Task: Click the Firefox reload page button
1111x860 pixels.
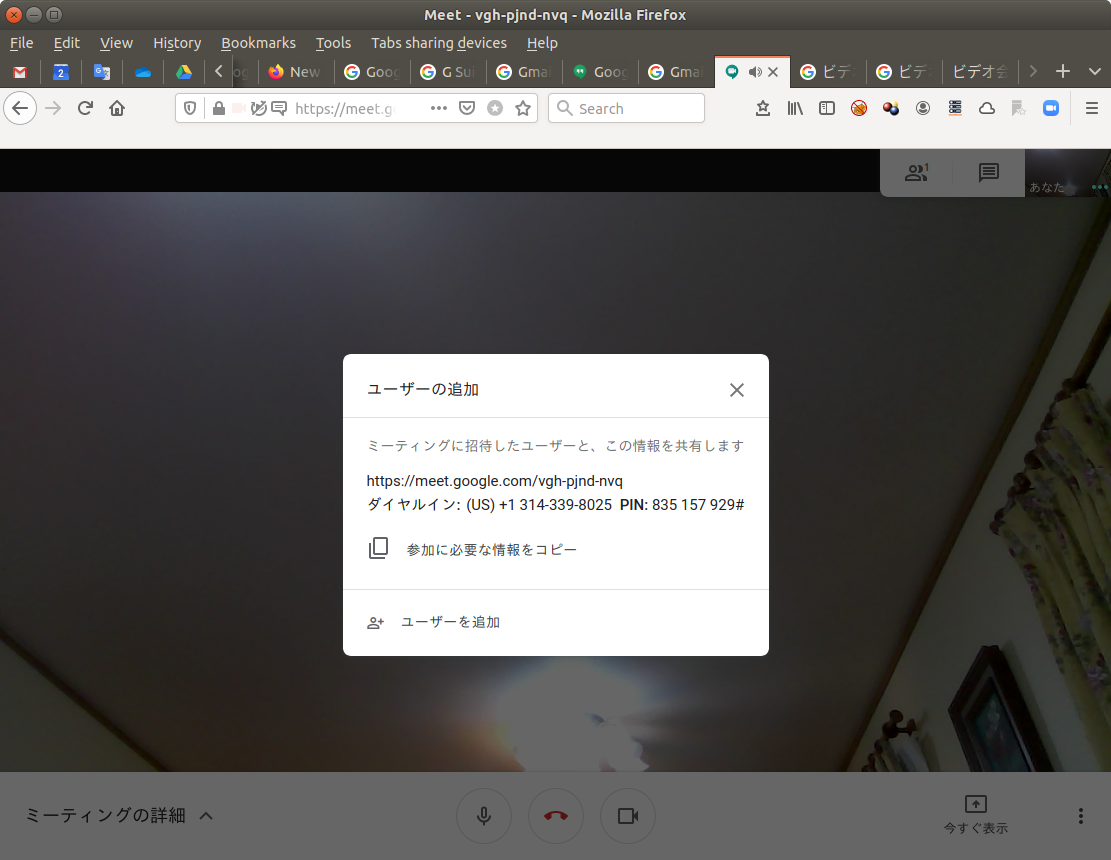Action: 85,108
